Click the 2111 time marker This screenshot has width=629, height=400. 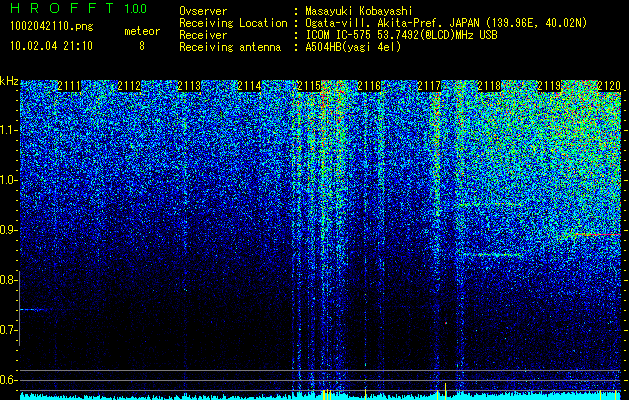click(69, 86)
